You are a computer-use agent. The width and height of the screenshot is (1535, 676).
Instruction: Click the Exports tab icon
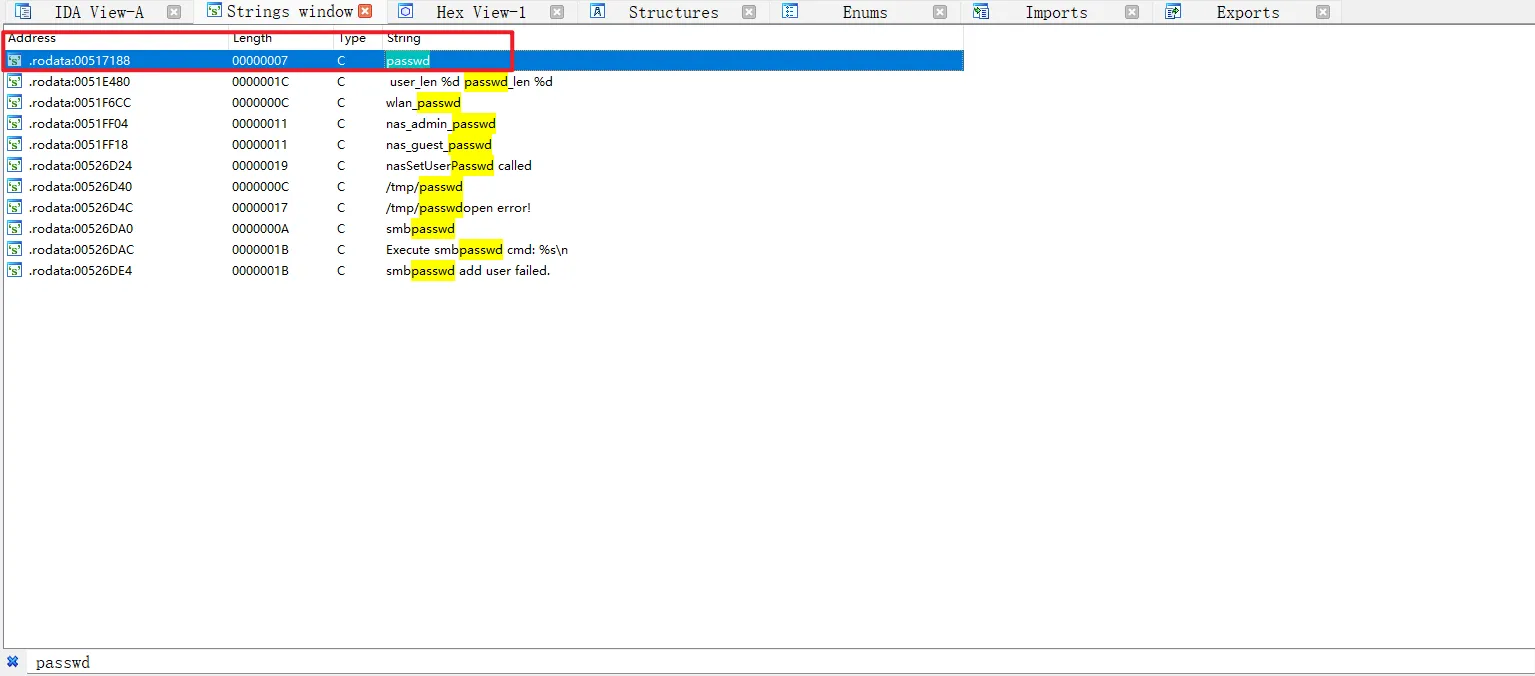[1173, 12]
